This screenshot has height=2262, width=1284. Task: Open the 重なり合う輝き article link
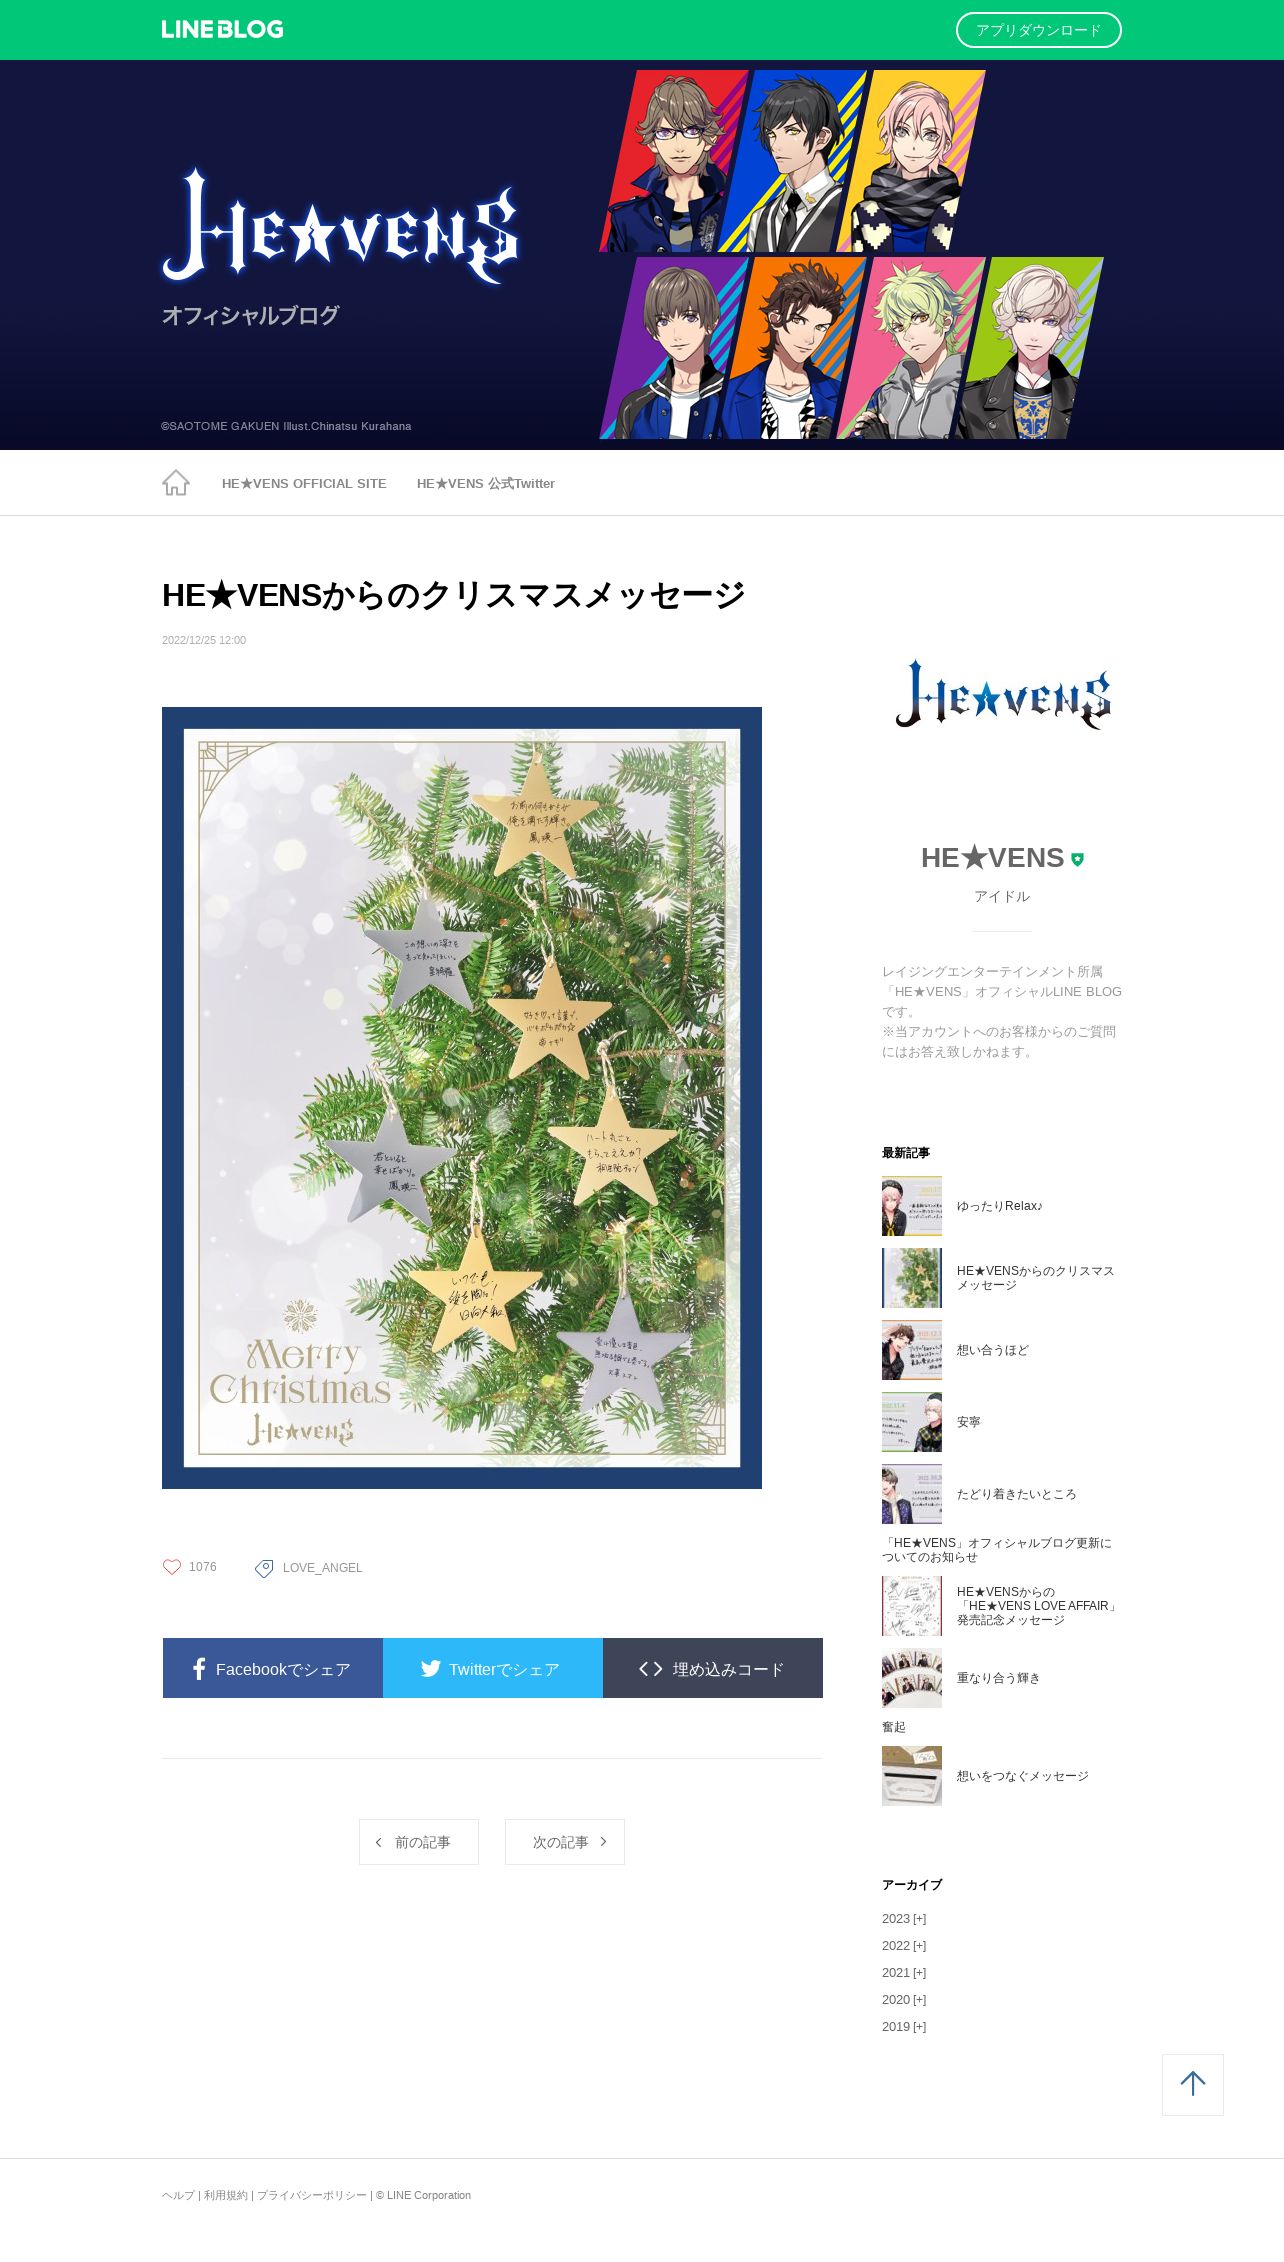pos(998,1678)
